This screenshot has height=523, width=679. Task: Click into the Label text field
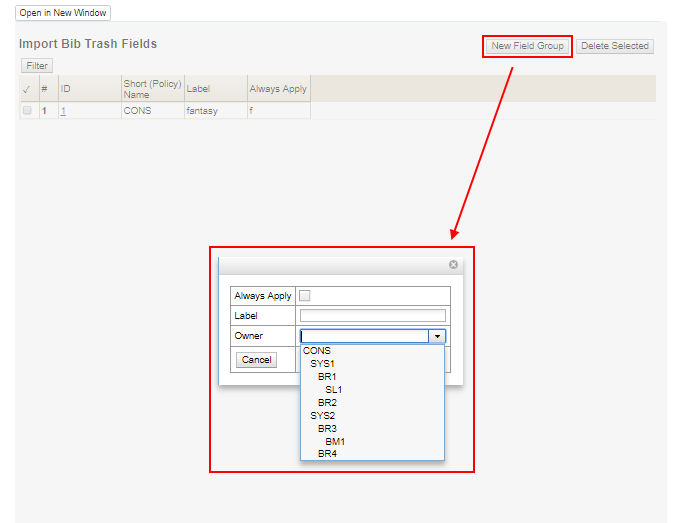pyautogui.click(x=372, y=315)
